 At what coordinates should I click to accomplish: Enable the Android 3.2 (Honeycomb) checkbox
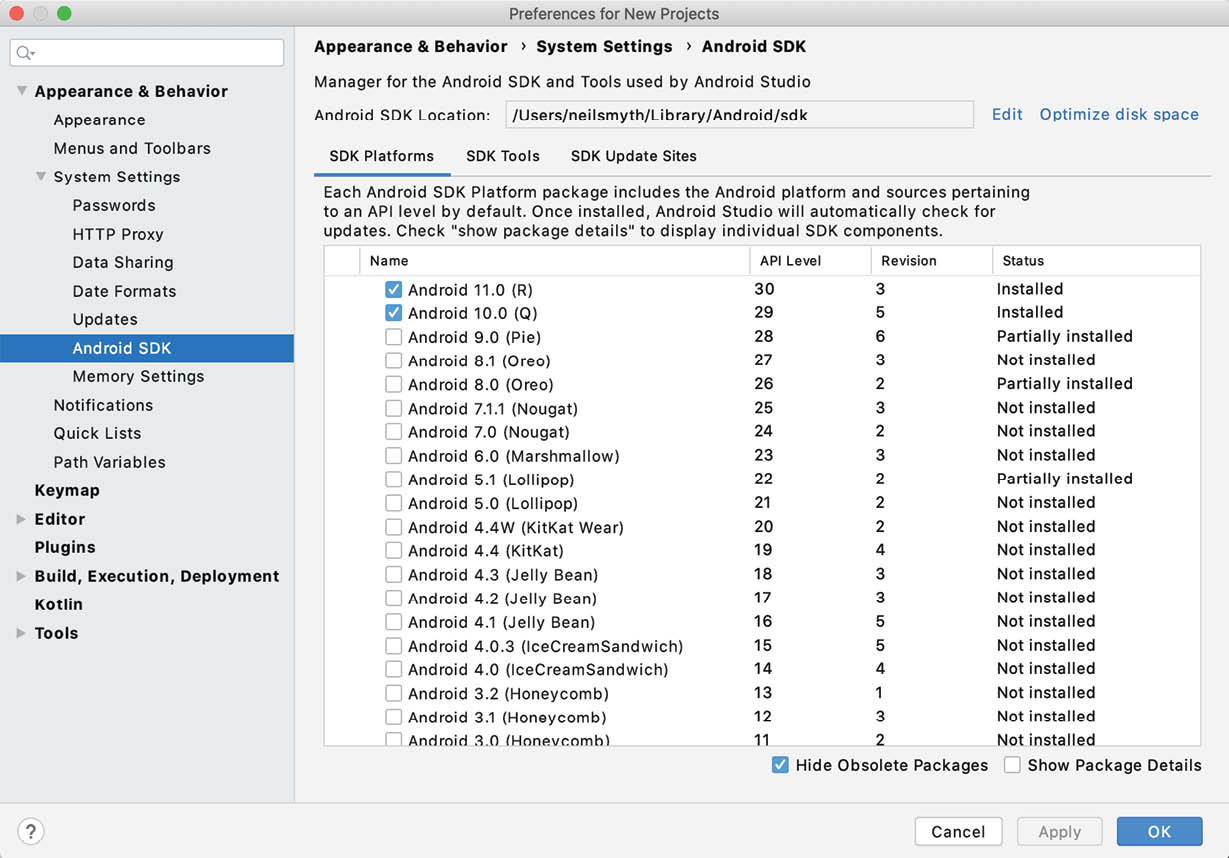(394, 693)
